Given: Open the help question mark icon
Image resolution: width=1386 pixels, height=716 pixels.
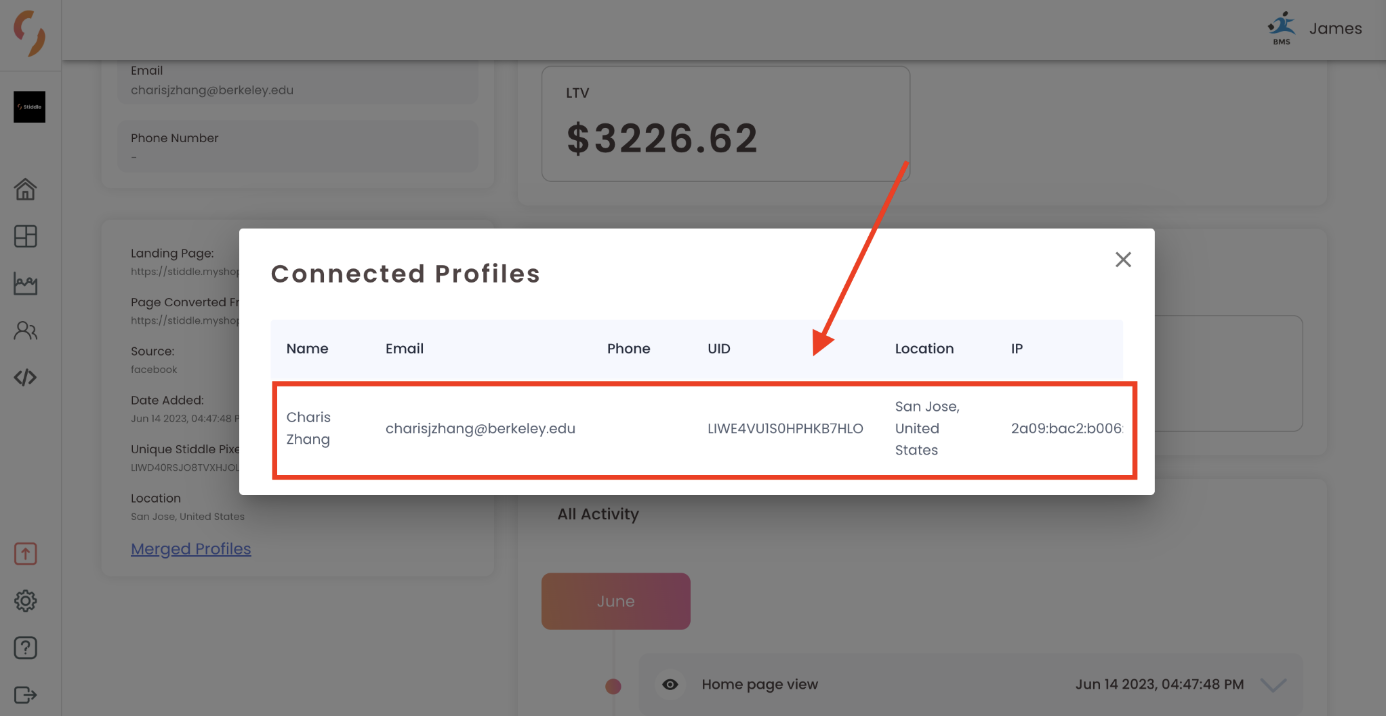Looking at the screenshot, I should pos(26,648).
